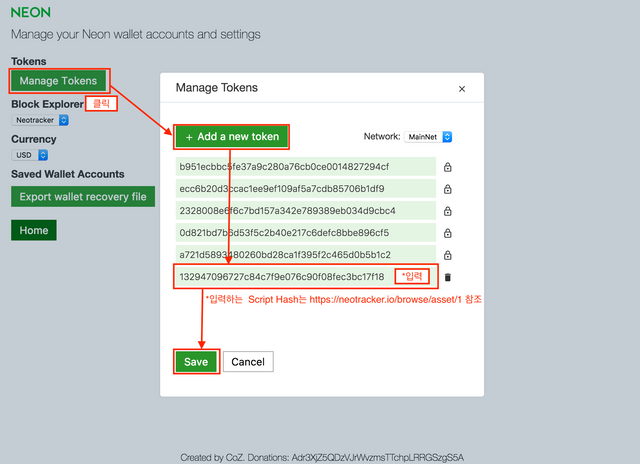Screen dimensions: 640x464
Task: Click the NEON logo
Action: (x=31, y=12)
